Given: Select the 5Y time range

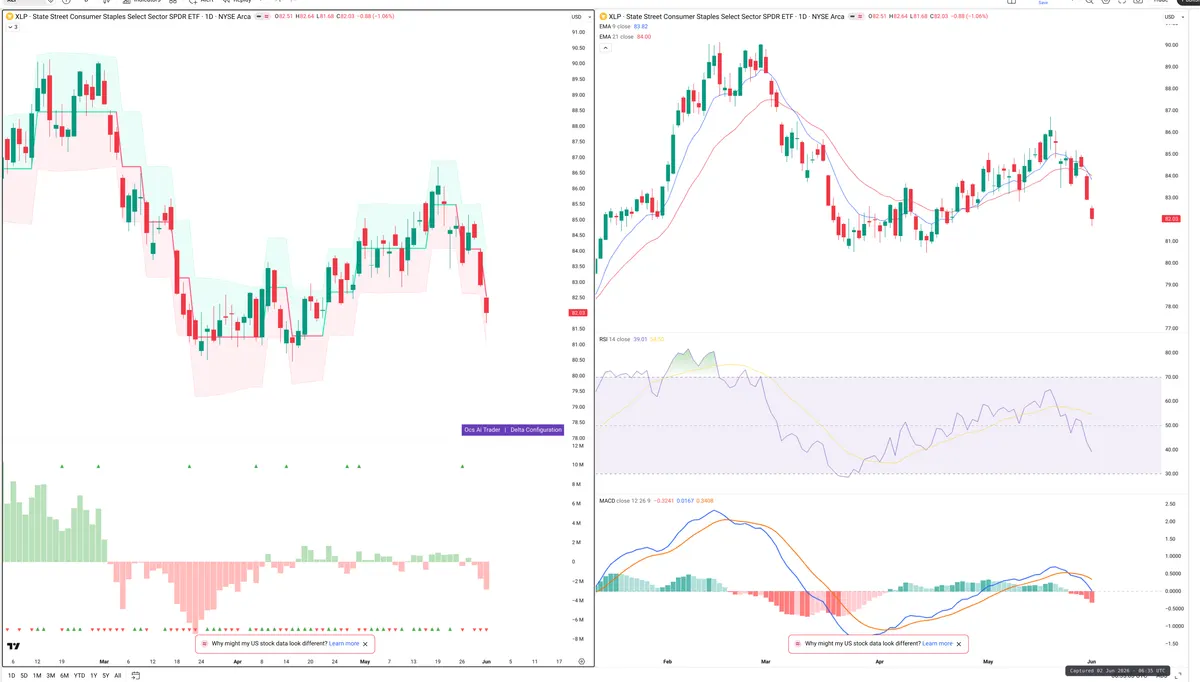Looking at the screenshot, I should tap(105, 676).
